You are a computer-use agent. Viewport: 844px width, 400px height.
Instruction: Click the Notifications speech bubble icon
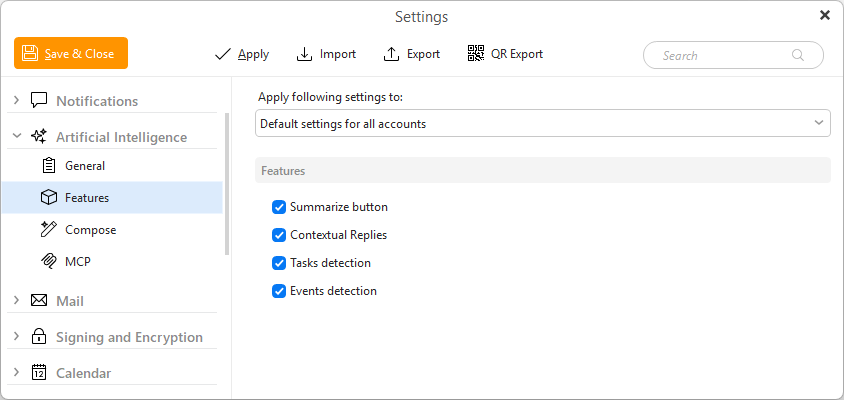[x=39, y=101]
